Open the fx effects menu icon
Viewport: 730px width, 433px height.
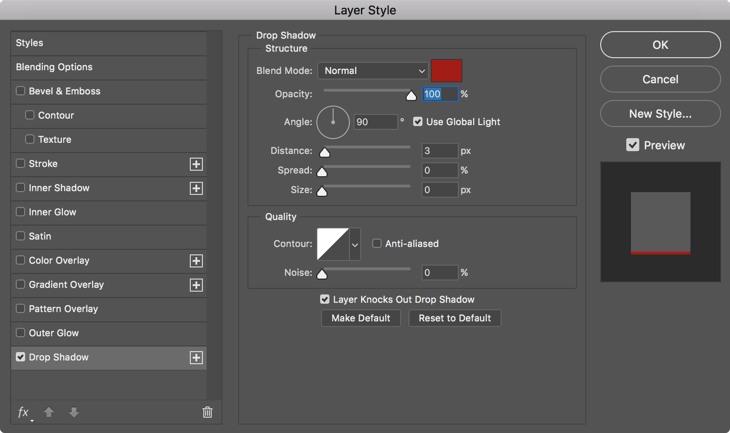tap(24, 412)
